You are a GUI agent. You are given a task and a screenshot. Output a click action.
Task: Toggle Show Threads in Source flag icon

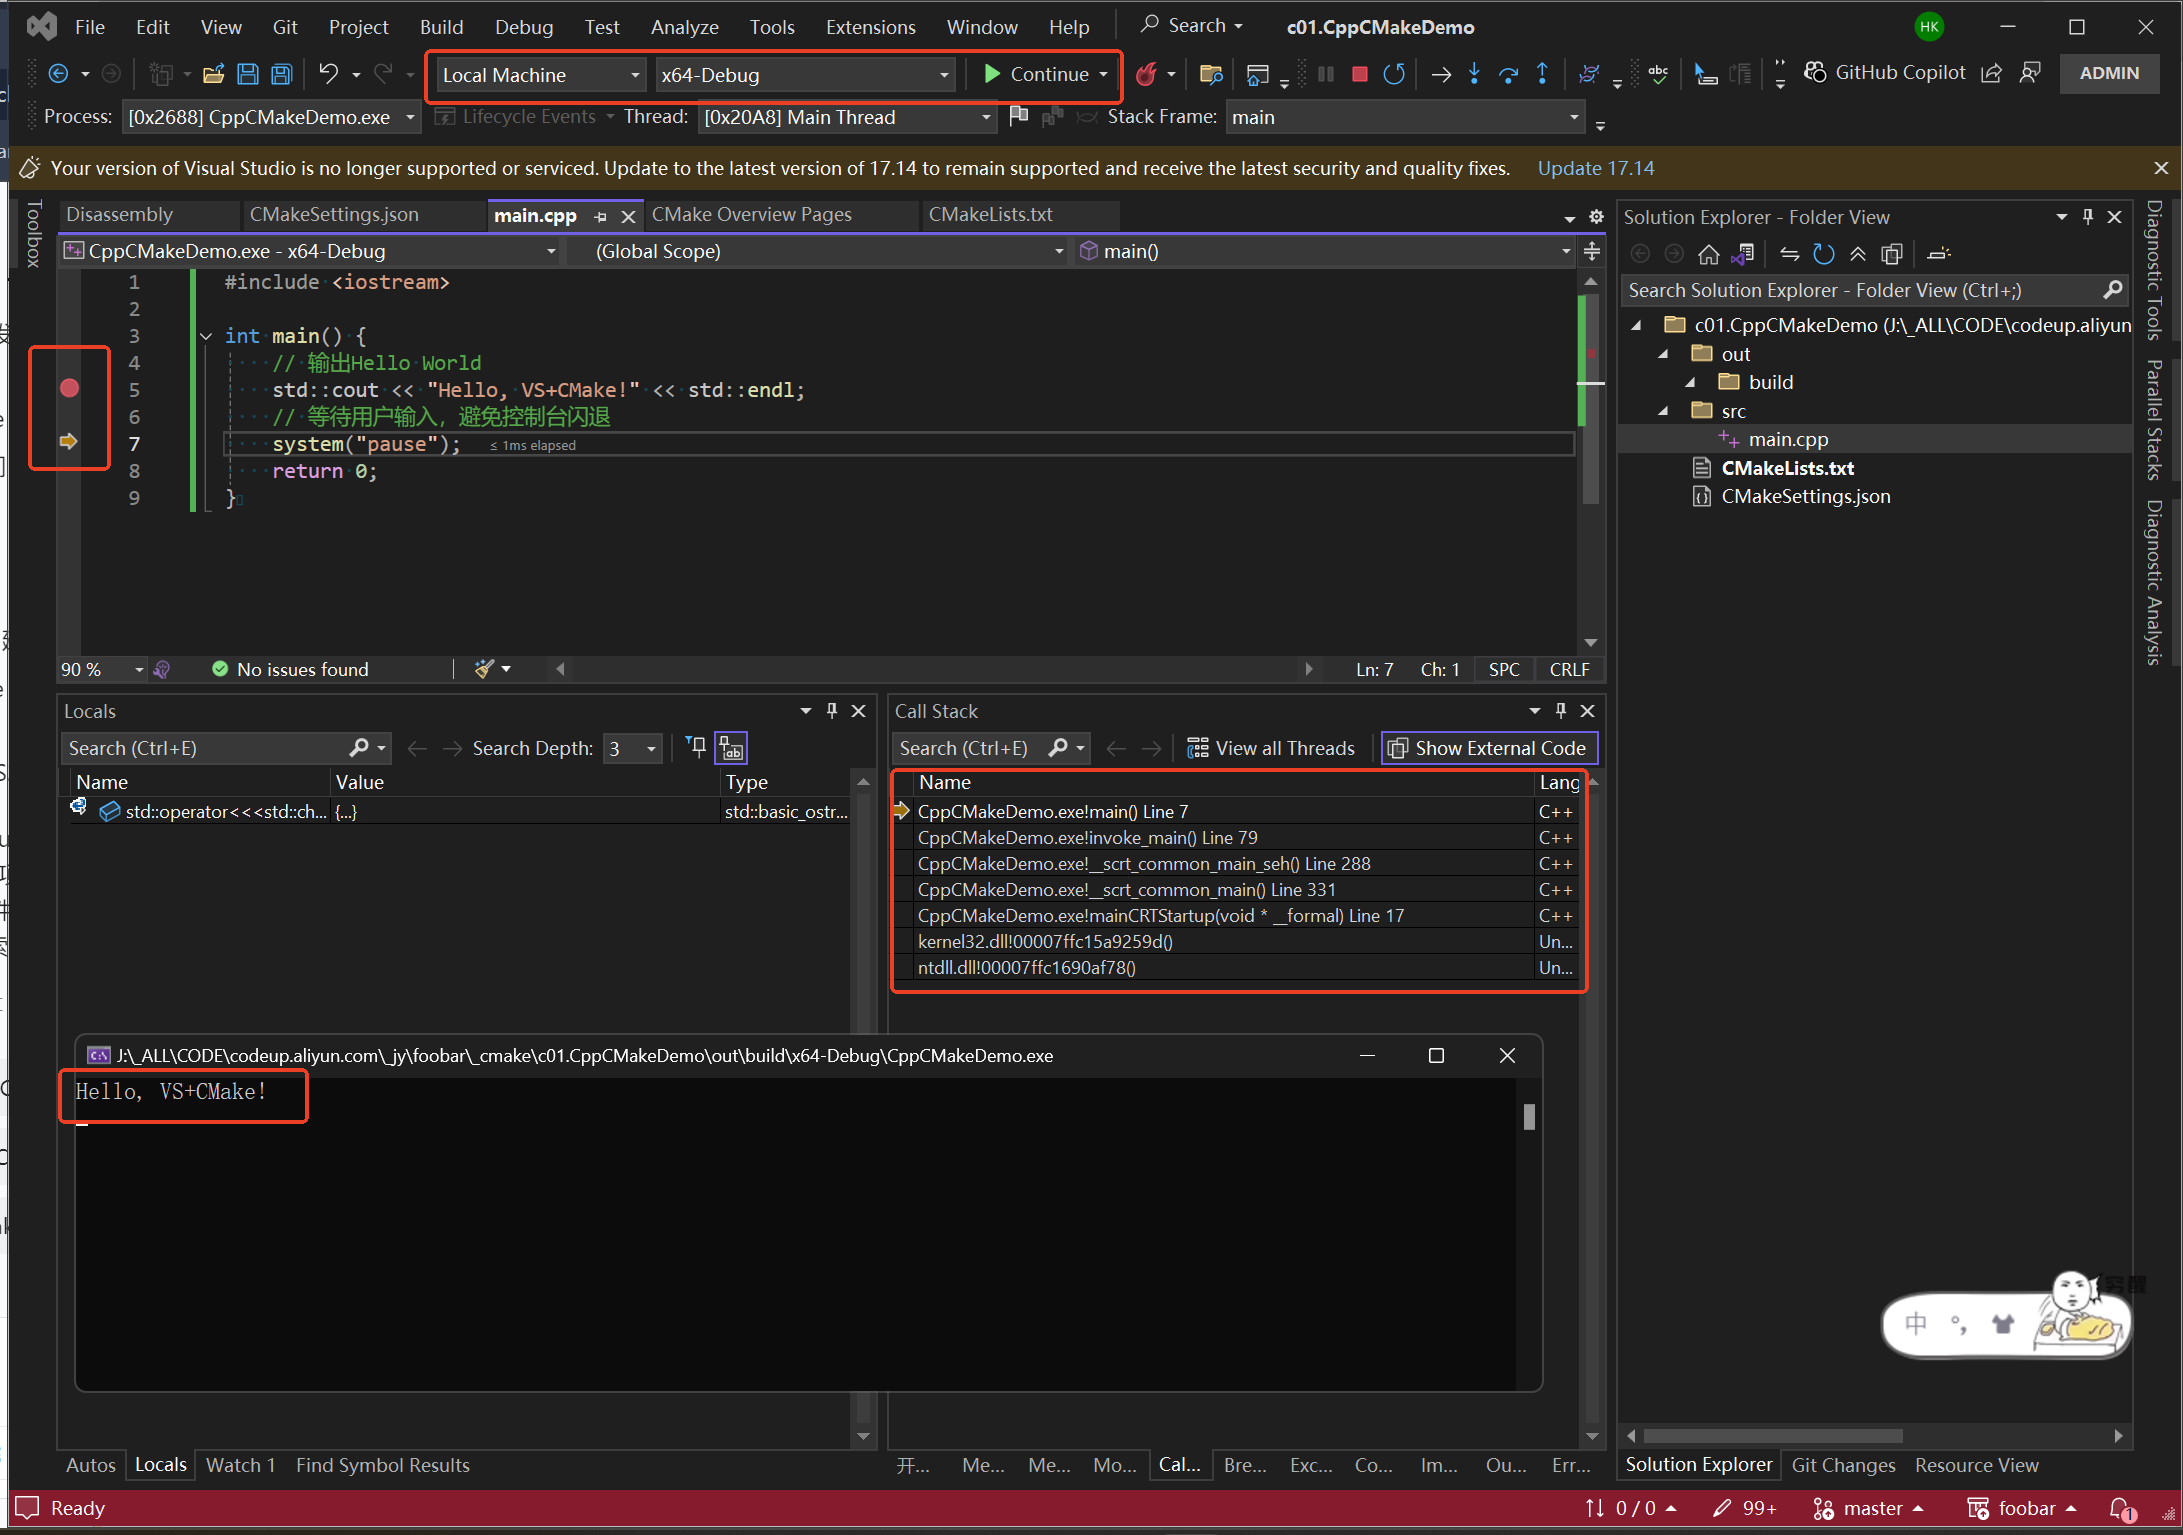tap(1019, 117)
